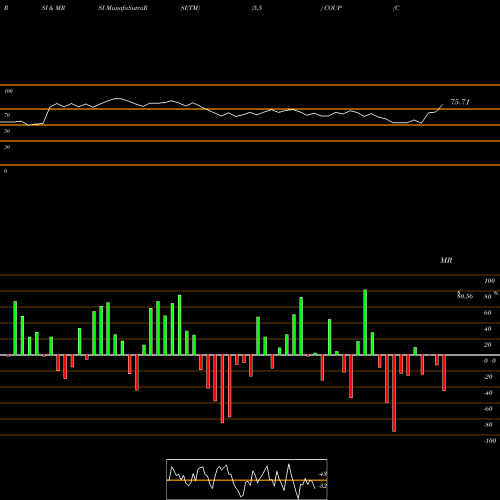Click the 'SI(TM)' header text
The image size is (500, 500).
point(190,8)
